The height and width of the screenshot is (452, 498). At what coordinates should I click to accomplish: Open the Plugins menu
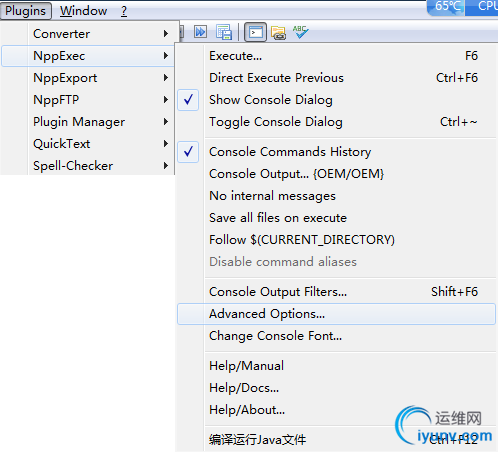pos(26,11)
